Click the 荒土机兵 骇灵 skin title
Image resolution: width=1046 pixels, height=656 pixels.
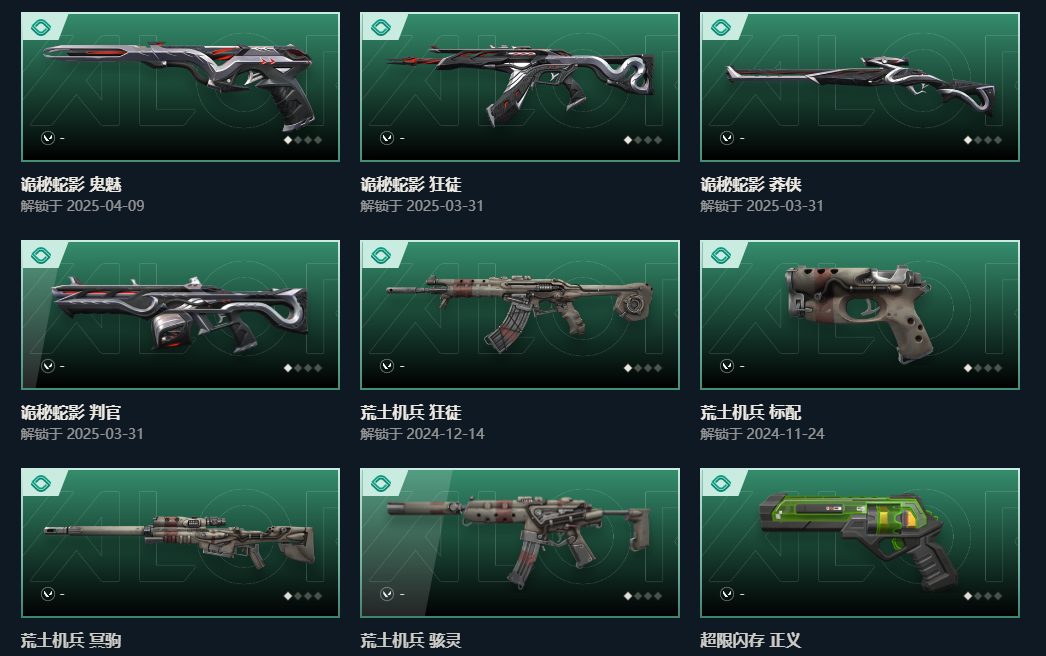(x=411, y=641)
